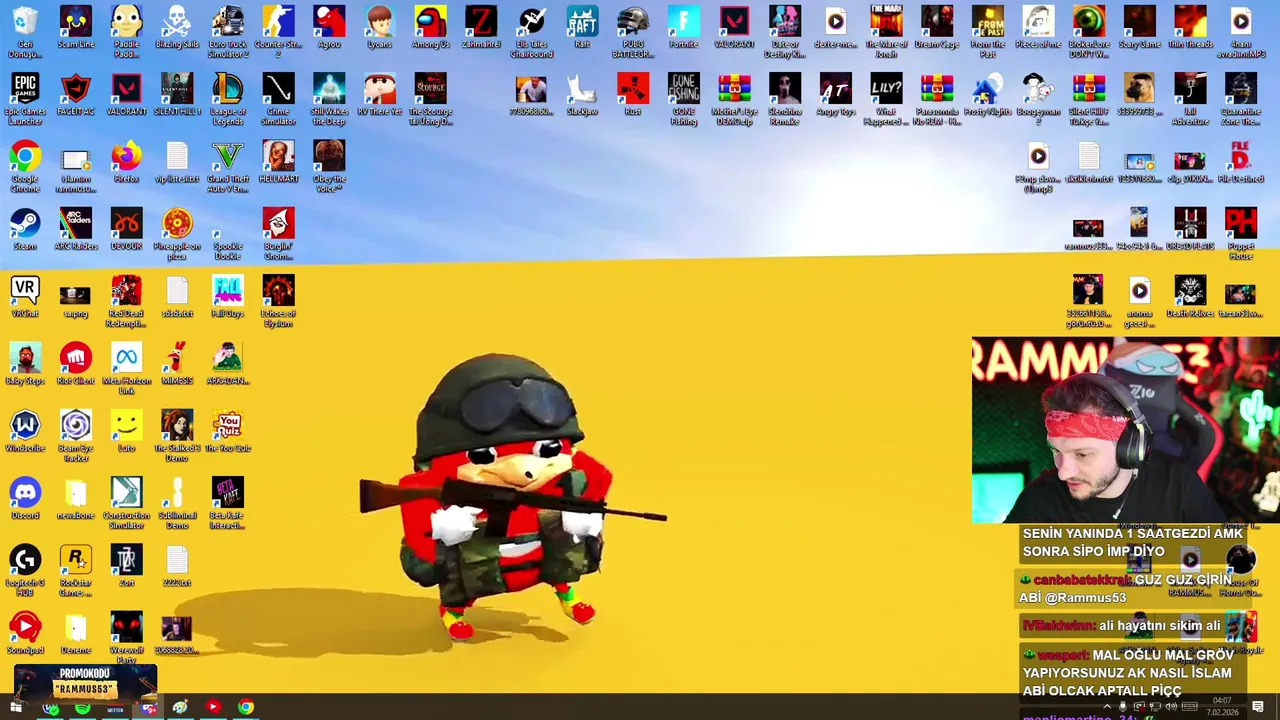
Task: Open File Destined shortcut
Action: pyautogui.click(x=1241, y=162)
